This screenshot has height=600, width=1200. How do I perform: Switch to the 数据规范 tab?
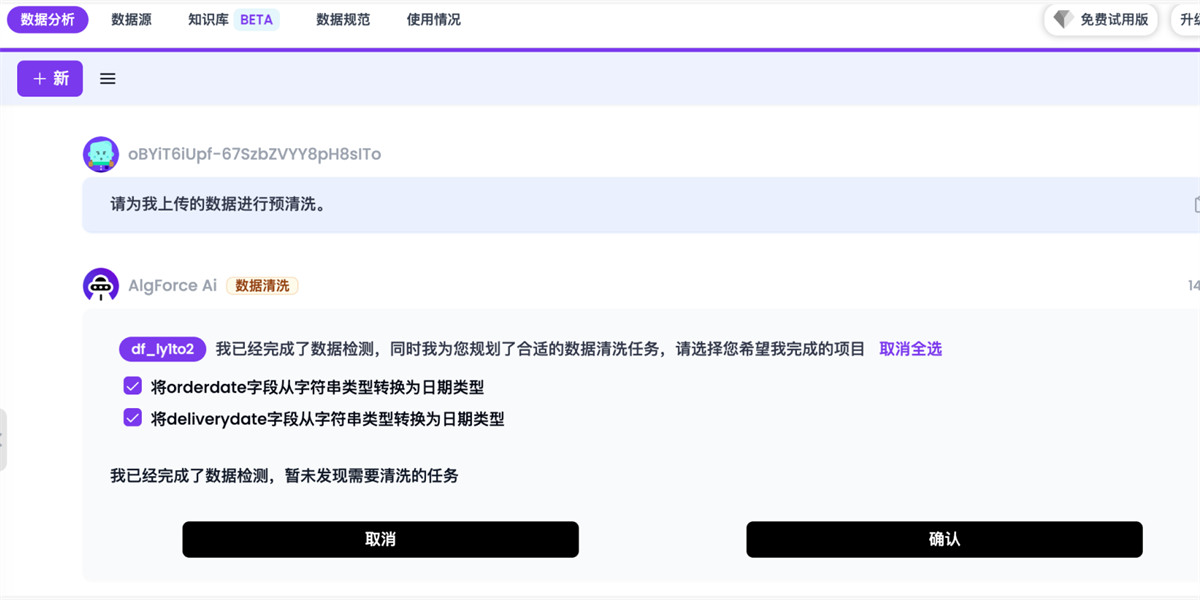342,19
